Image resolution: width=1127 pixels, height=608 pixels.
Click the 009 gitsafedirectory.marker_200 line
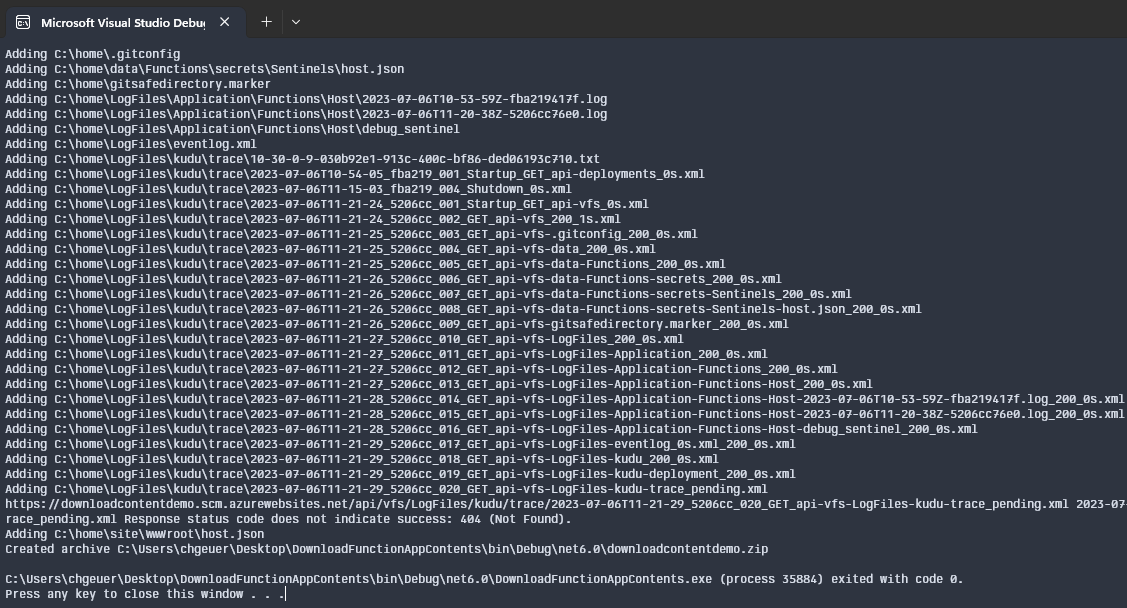click(x=397, y=326)
